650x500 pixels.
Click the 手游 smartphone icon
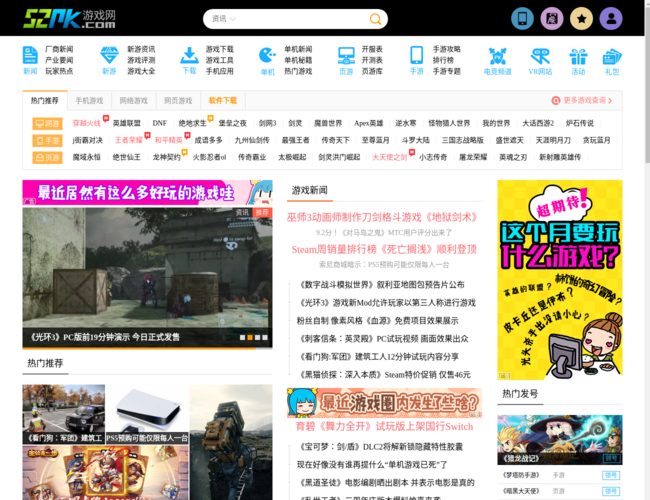[x=417, y=55]
